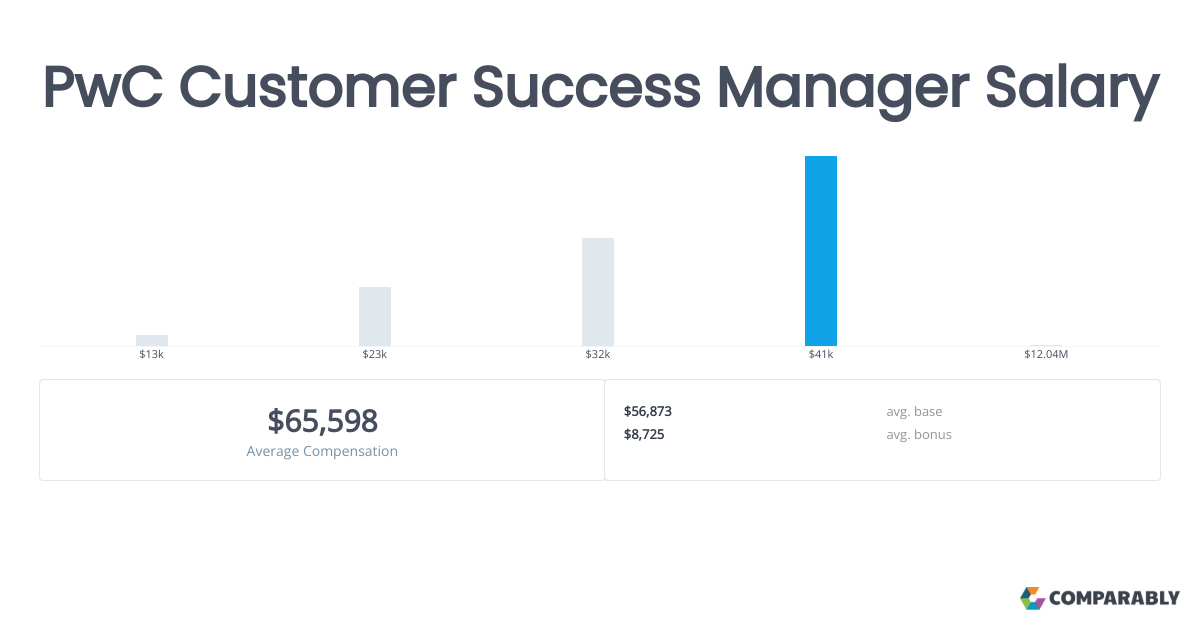Screen dimensions: 1200x630
Task: Select the $23k gray bar
Action: pos(375,316)
